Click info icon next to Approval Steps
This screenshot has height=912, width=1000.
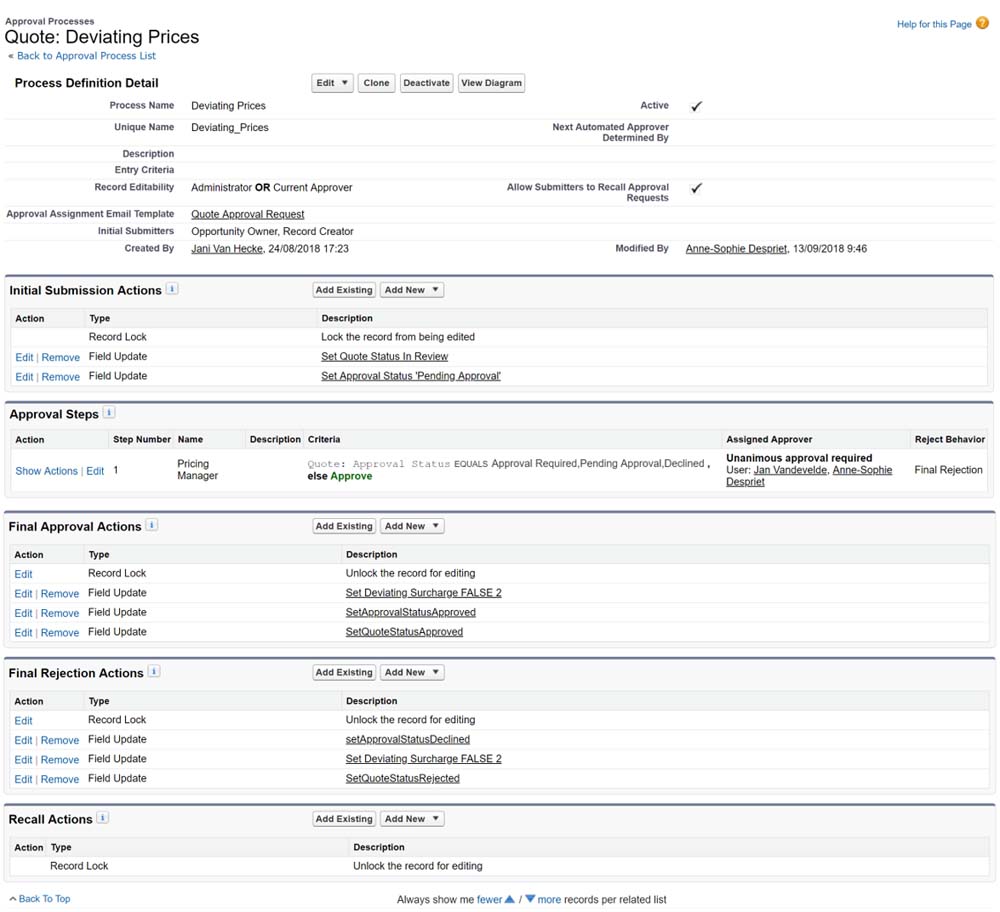[x=109, y=412]
